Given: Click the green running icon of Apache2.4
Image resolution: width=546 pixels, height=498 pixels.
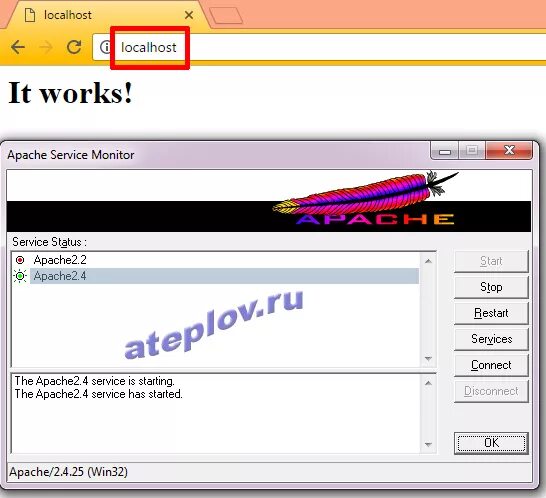Looking at the screenshot, I should (x=20, y=276).
